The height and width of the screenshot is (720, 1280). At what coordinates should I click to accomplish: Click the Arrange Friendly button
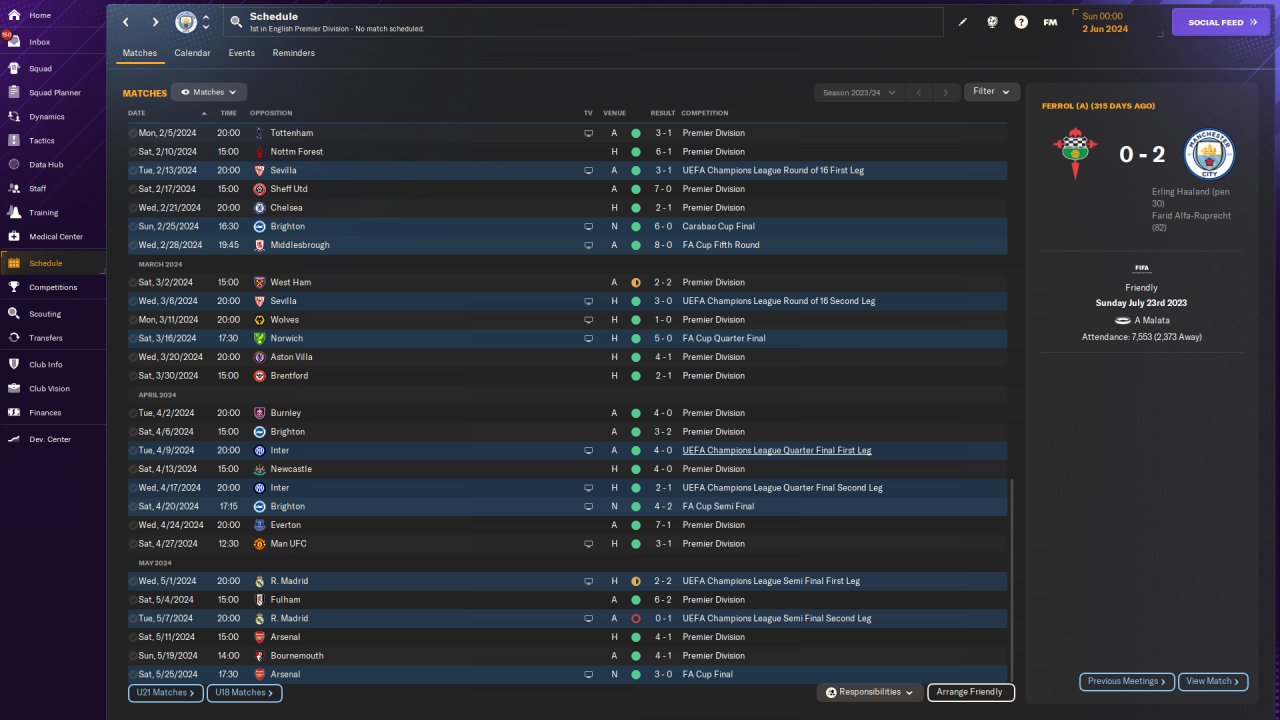click(x=971, y=692)
